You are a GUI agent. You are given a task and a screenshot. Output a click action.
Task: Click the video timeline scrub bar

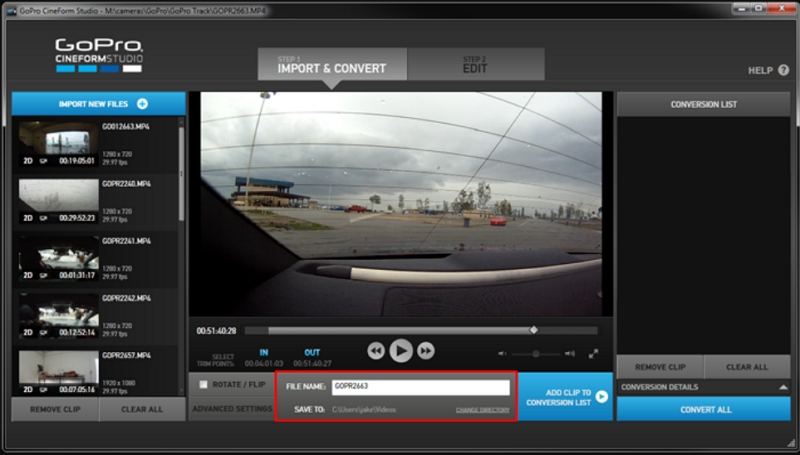(x=421, y=331)
